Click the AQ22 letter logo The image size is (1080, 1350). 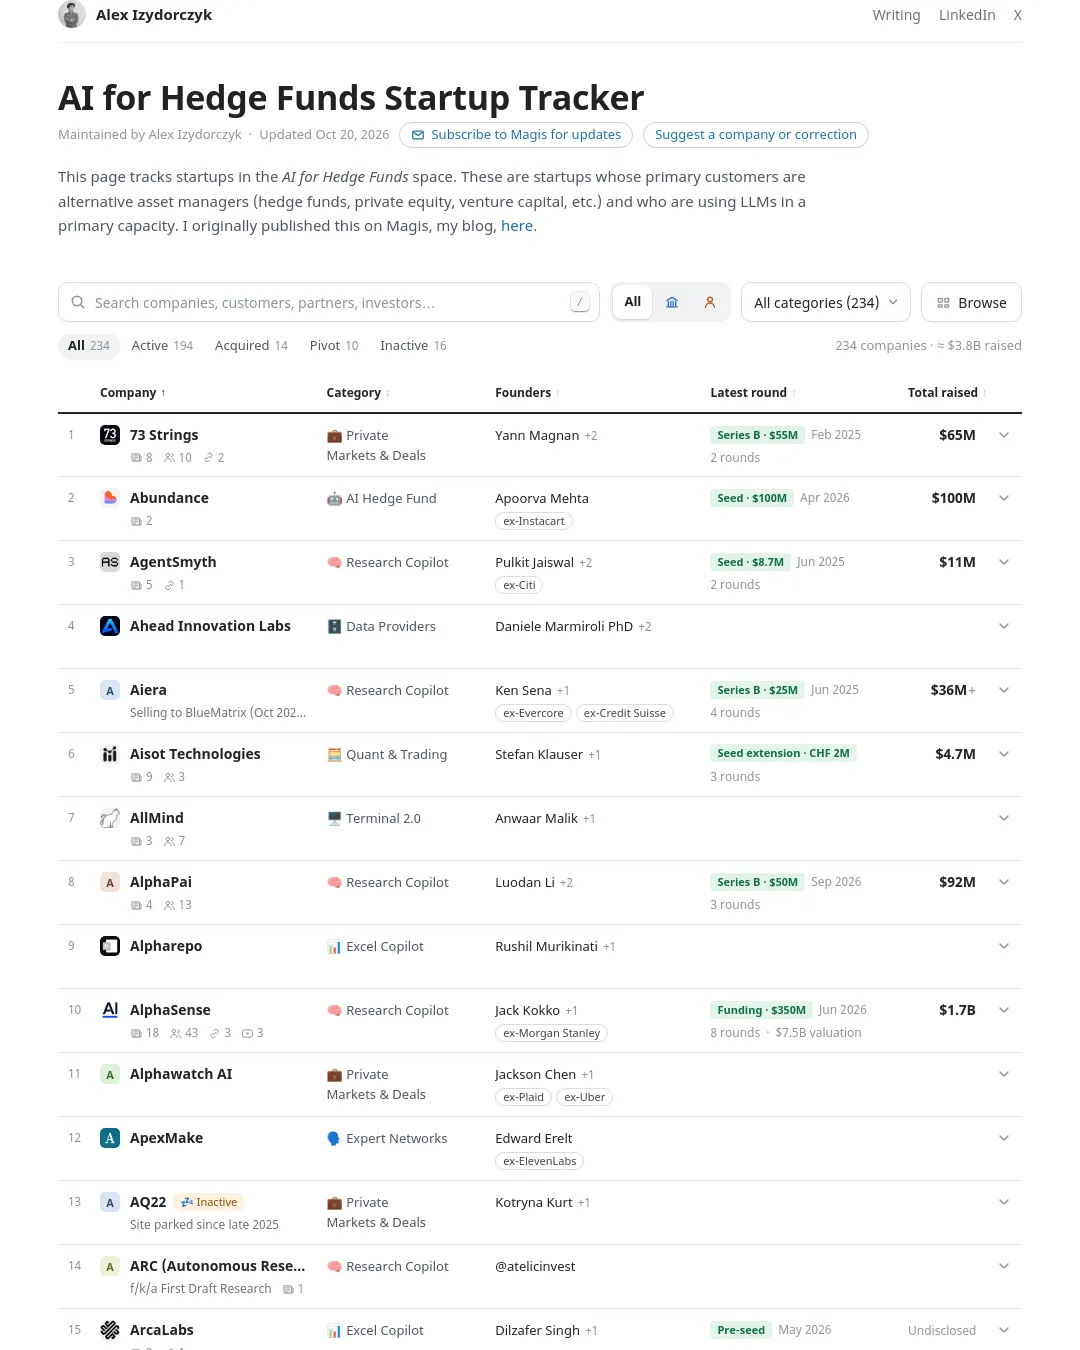pyautogui.click(x=110, y=1202)
